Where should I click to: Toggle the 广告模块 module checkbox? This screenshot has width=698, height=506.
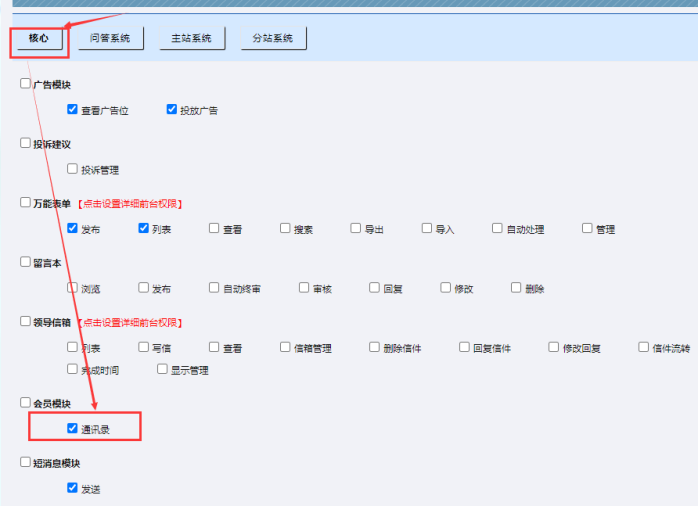pos(26,84)
